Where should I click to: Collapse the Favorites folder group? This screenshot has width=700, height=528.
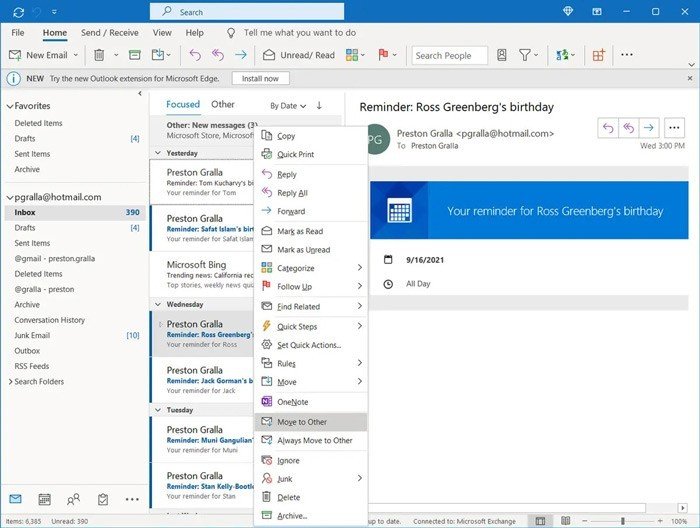coord(10,106)
